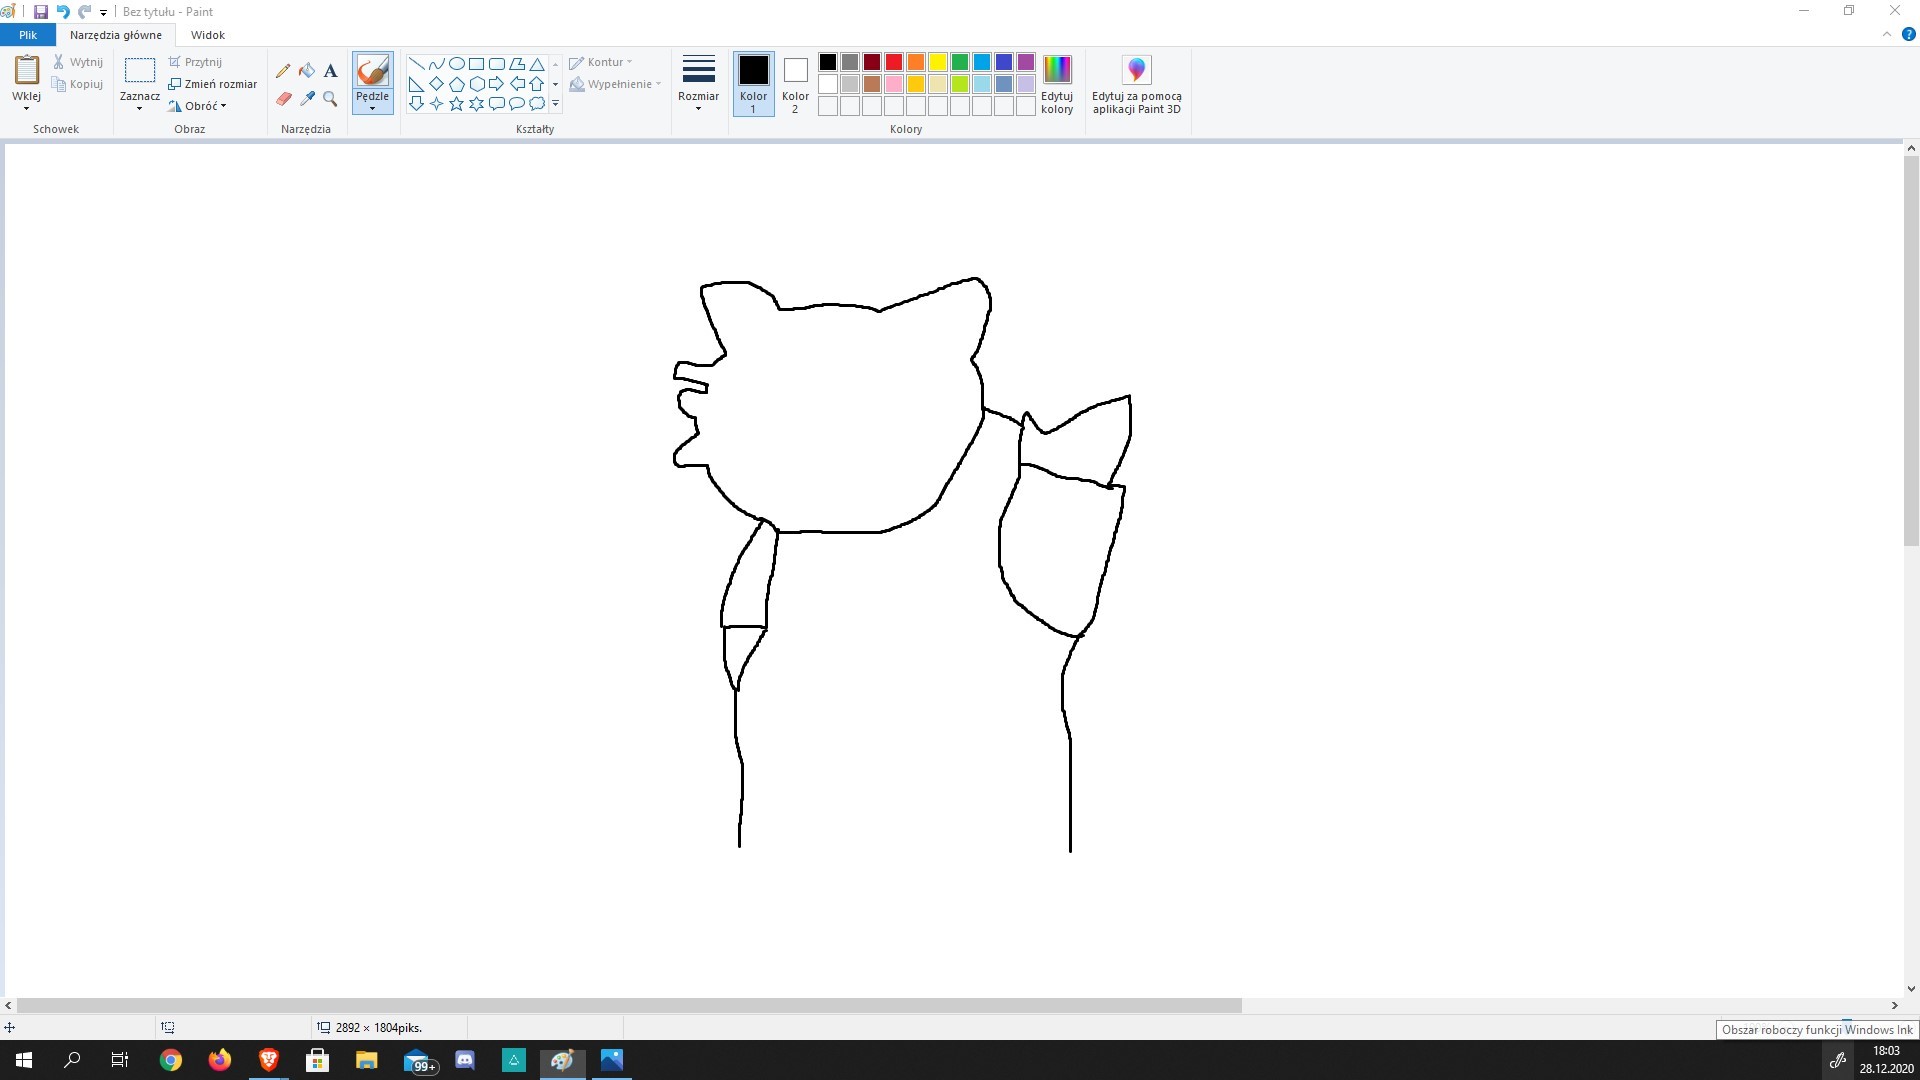Pick the orange color swatch
The width and height of the screenshot is (1920, 1080).
pos(916,62)
